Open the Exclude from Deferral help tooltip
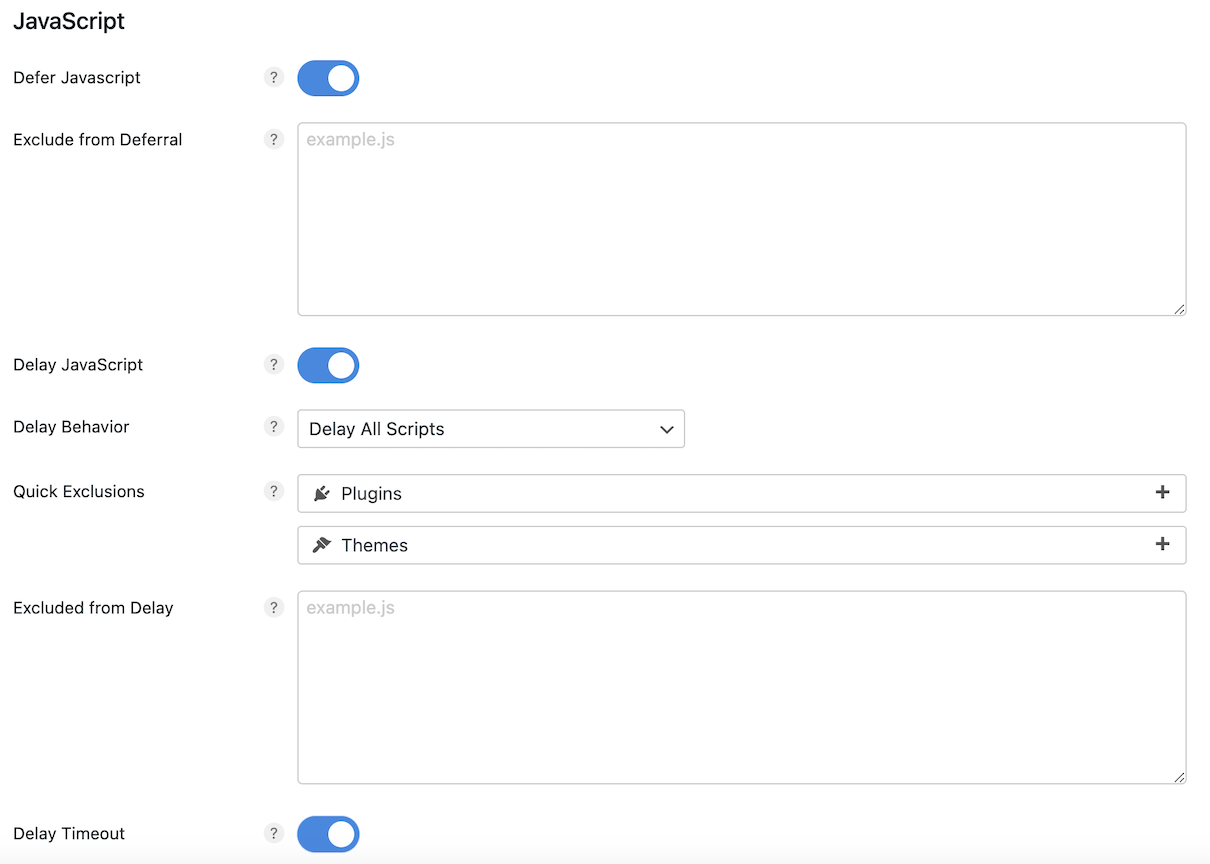 coord(274,139)
